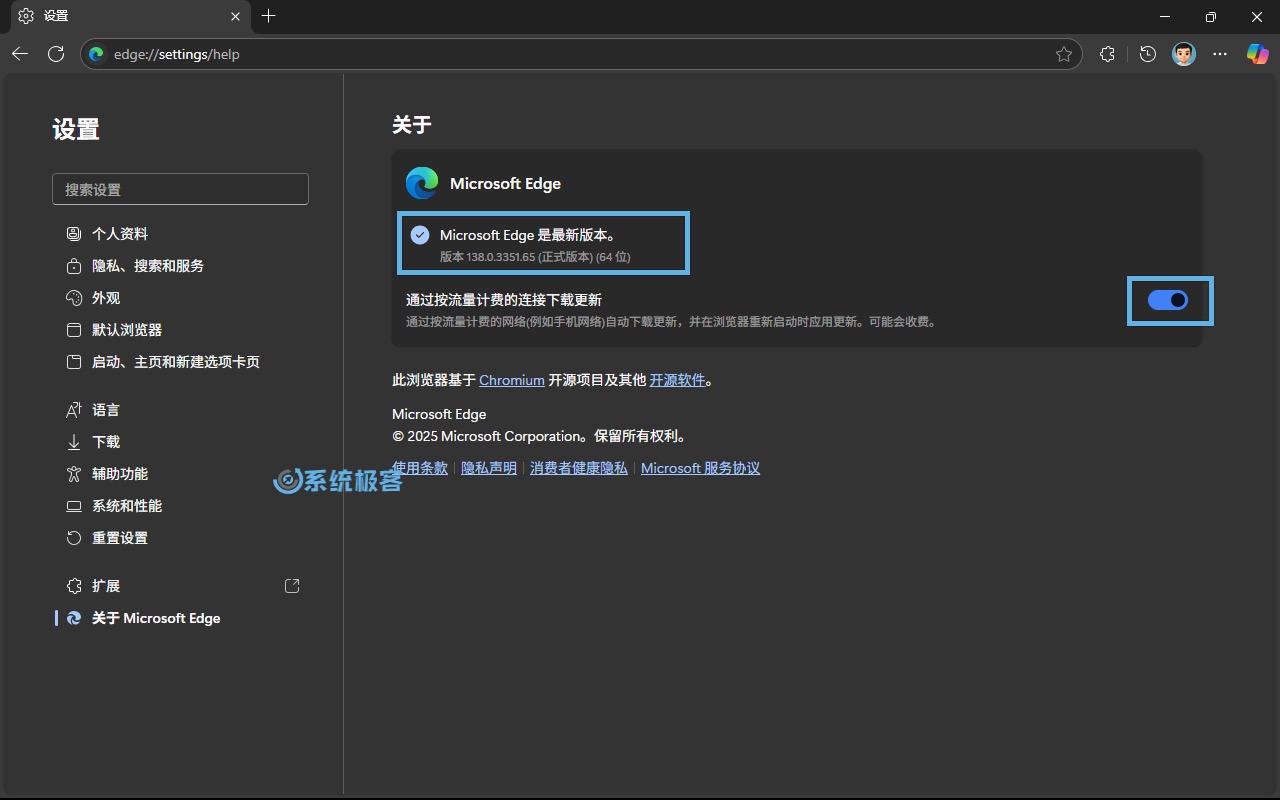Open 扩展 in sidebar

[180, 586]
